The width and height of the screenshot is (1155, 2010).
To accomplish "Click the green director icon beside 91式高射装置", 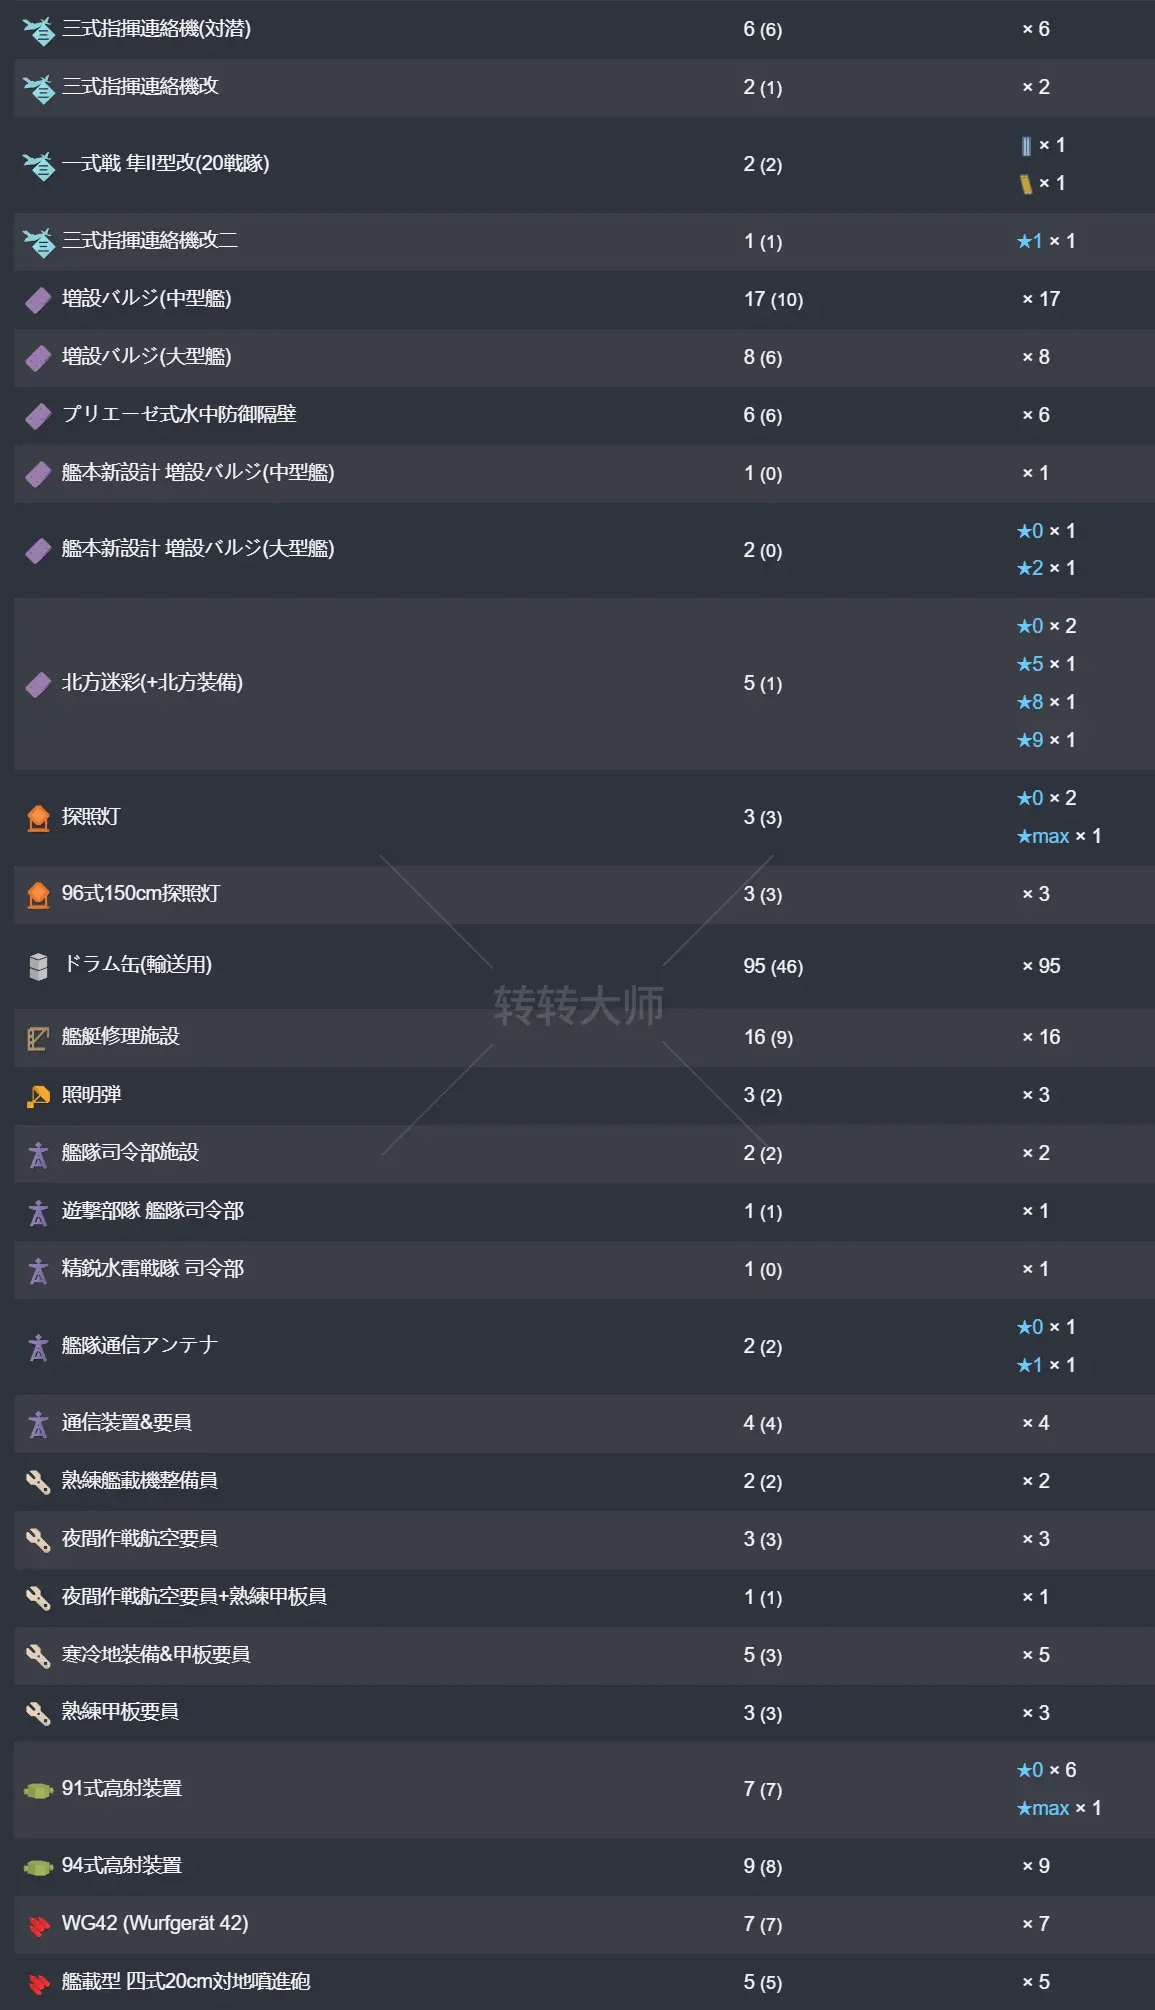I will 38,1790.
